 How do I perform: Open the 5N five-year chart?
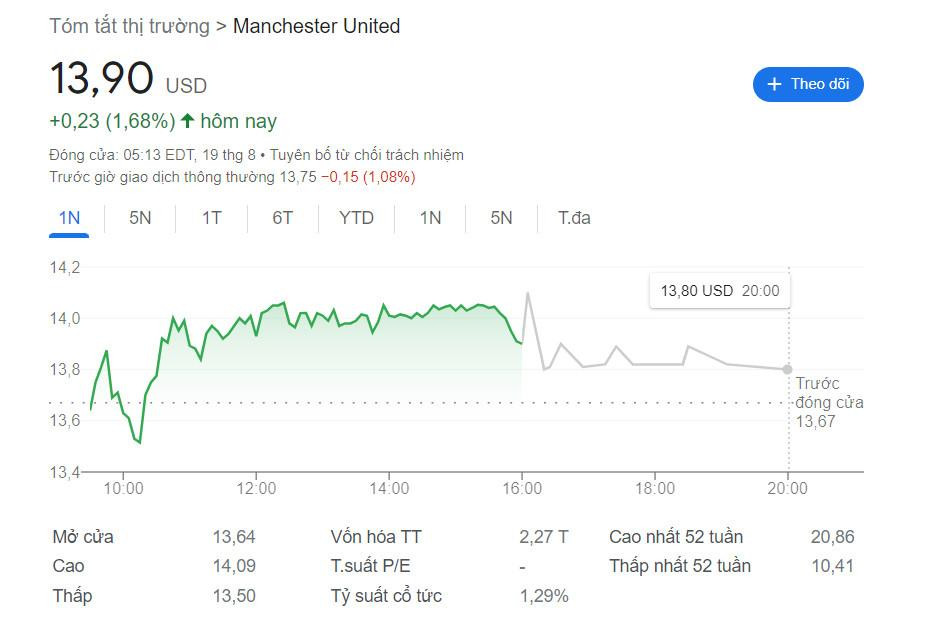pyautogui.click(x=500, y=217)
